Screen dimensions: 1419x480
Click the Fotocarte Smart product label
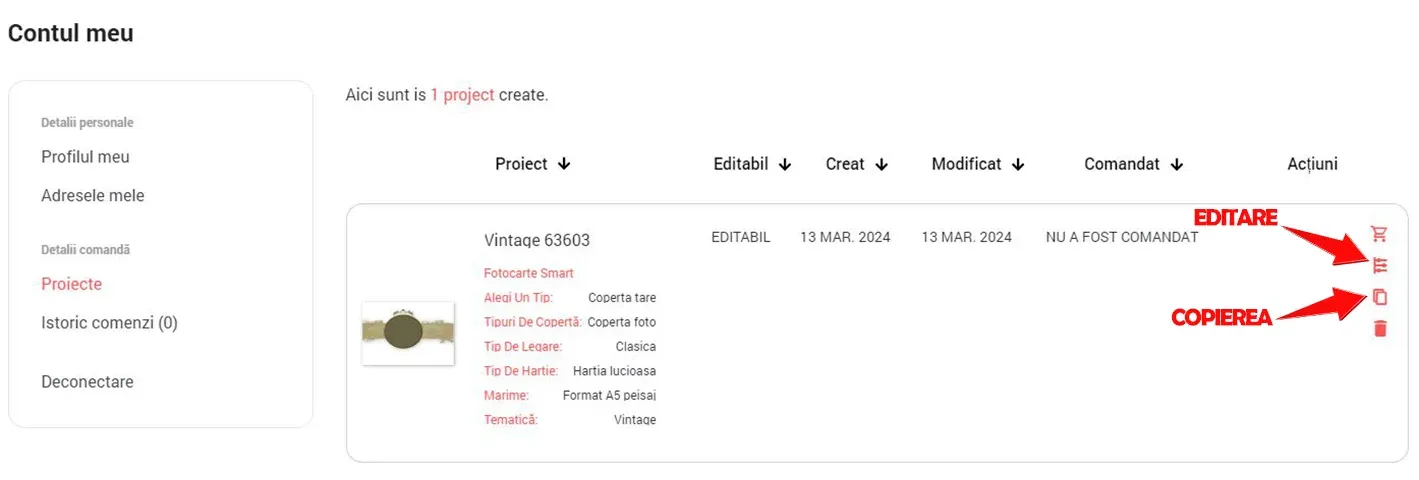click(x=528, y=273)
